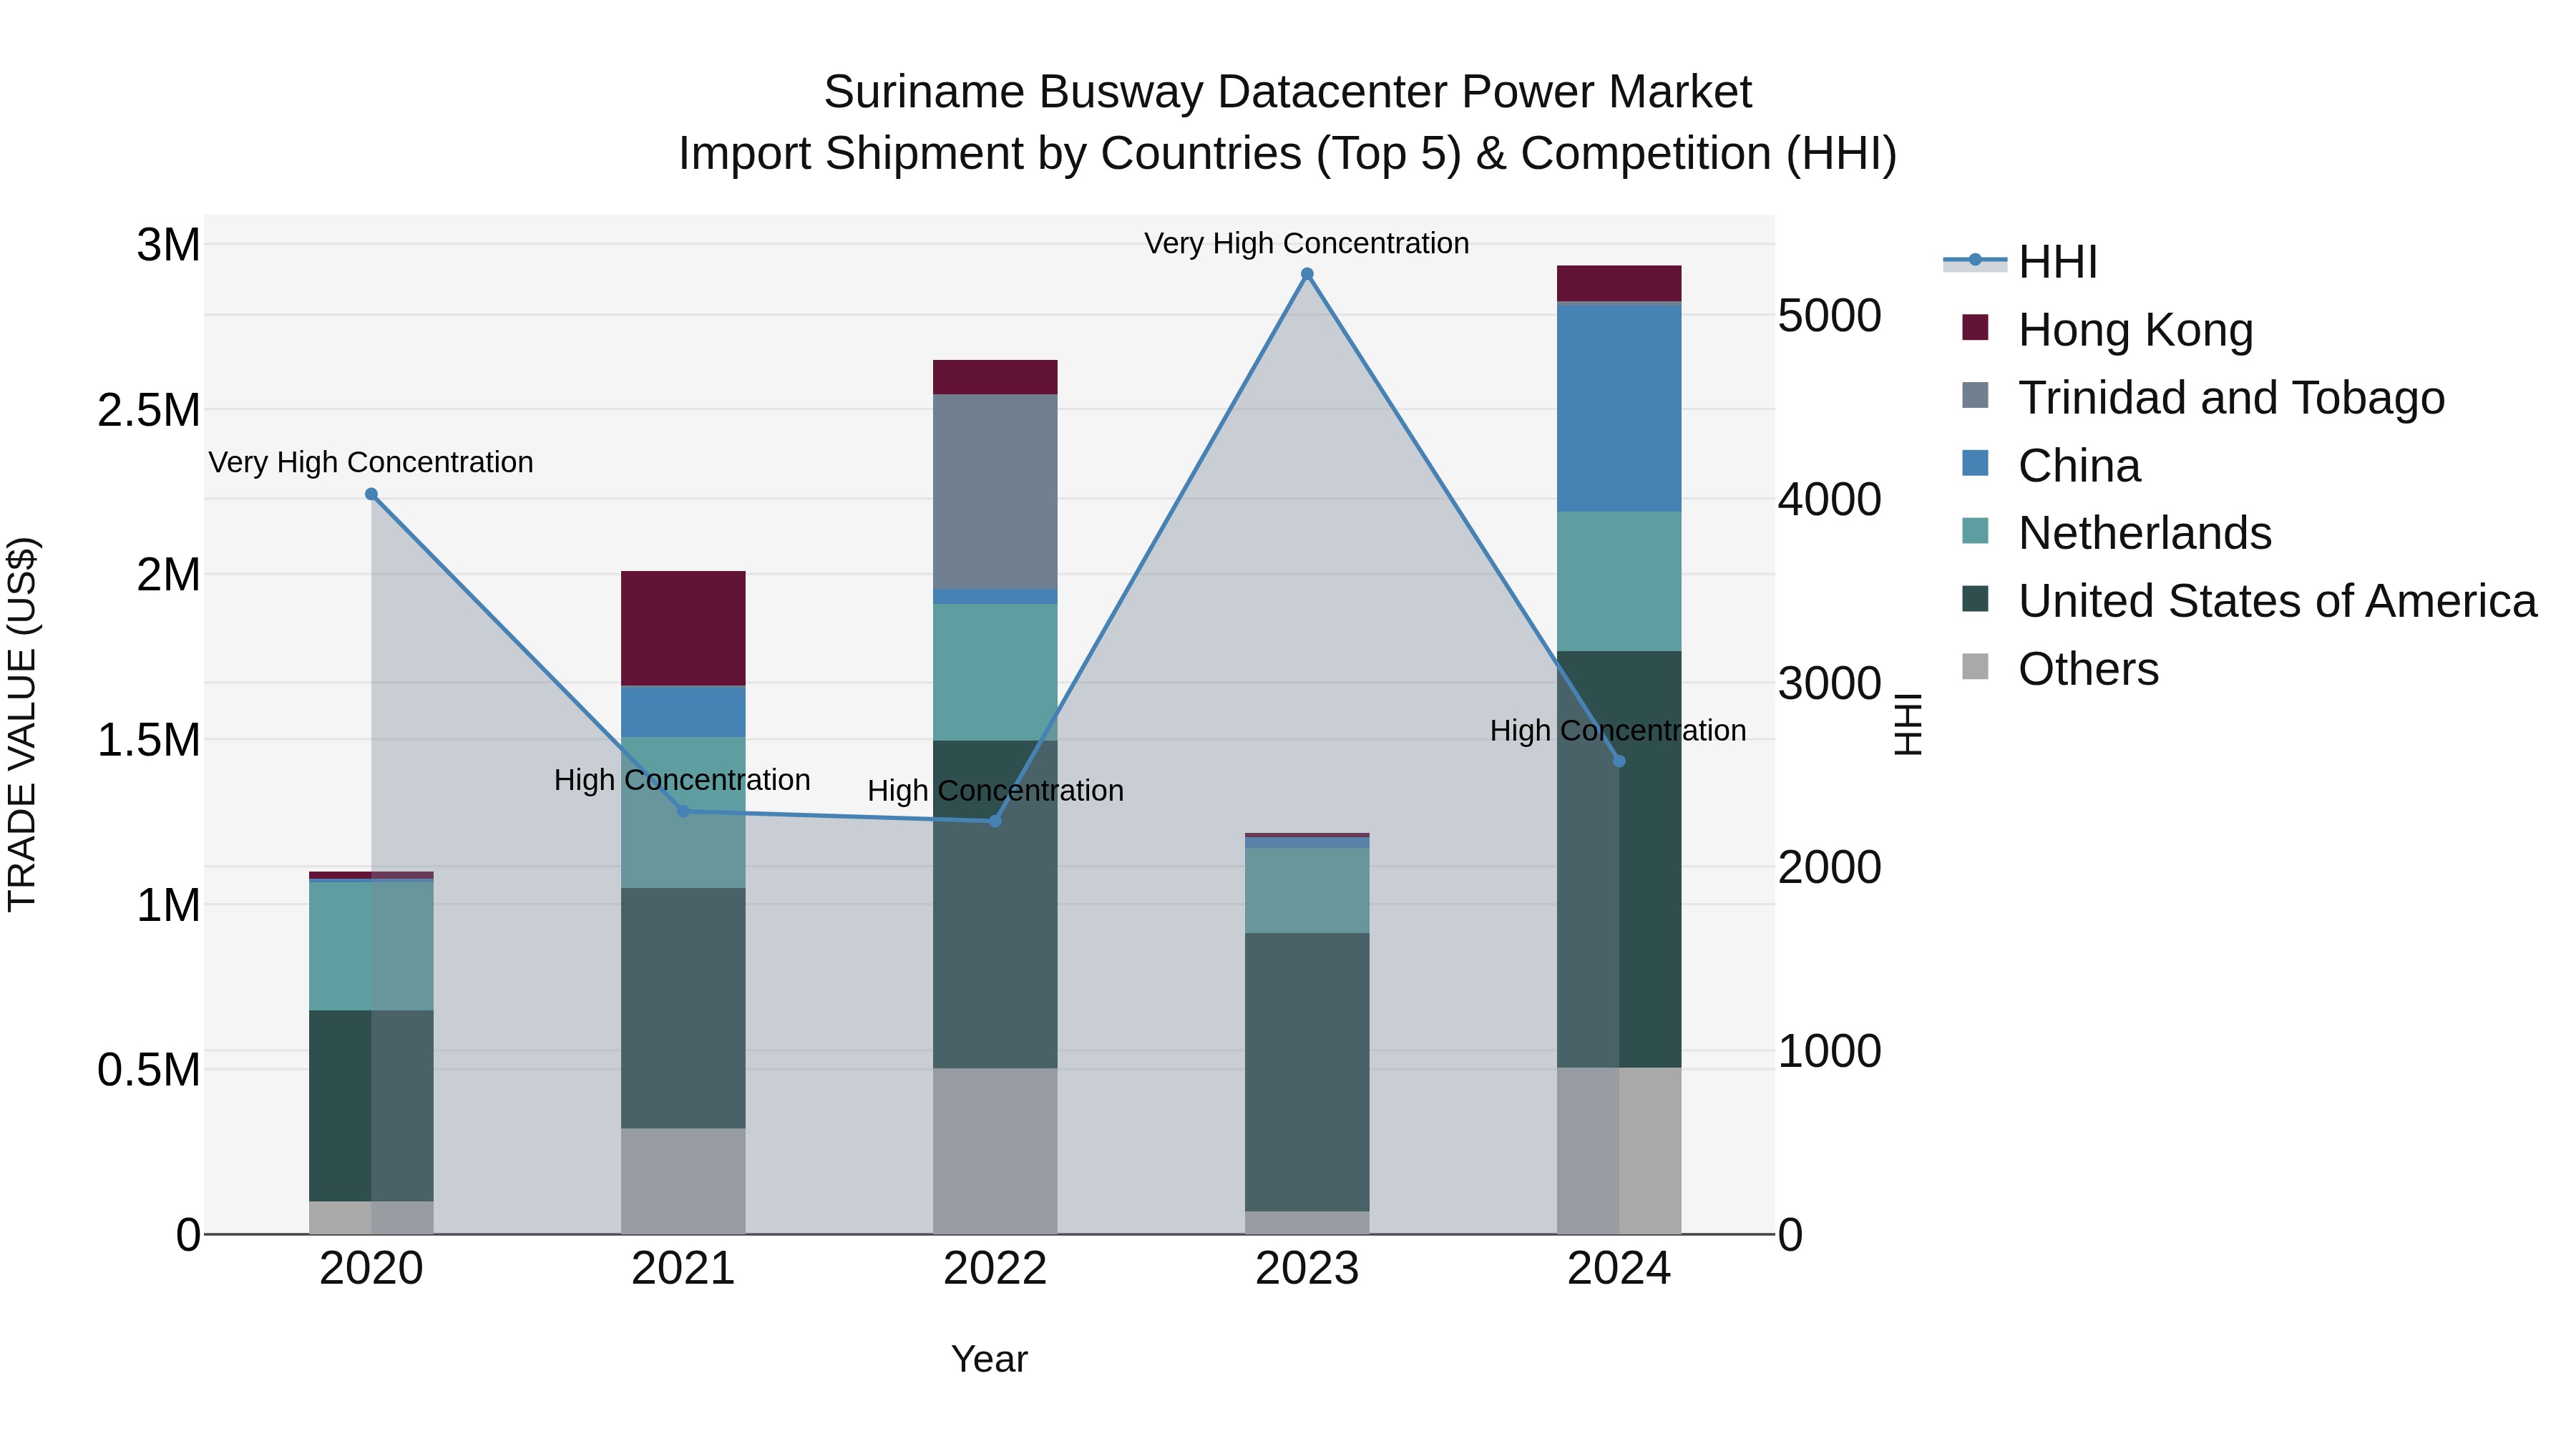This screenshot has width=2576, height=1449.
Task: Click the 2023 Netherlands bar segment
Action: (1307, 890)
